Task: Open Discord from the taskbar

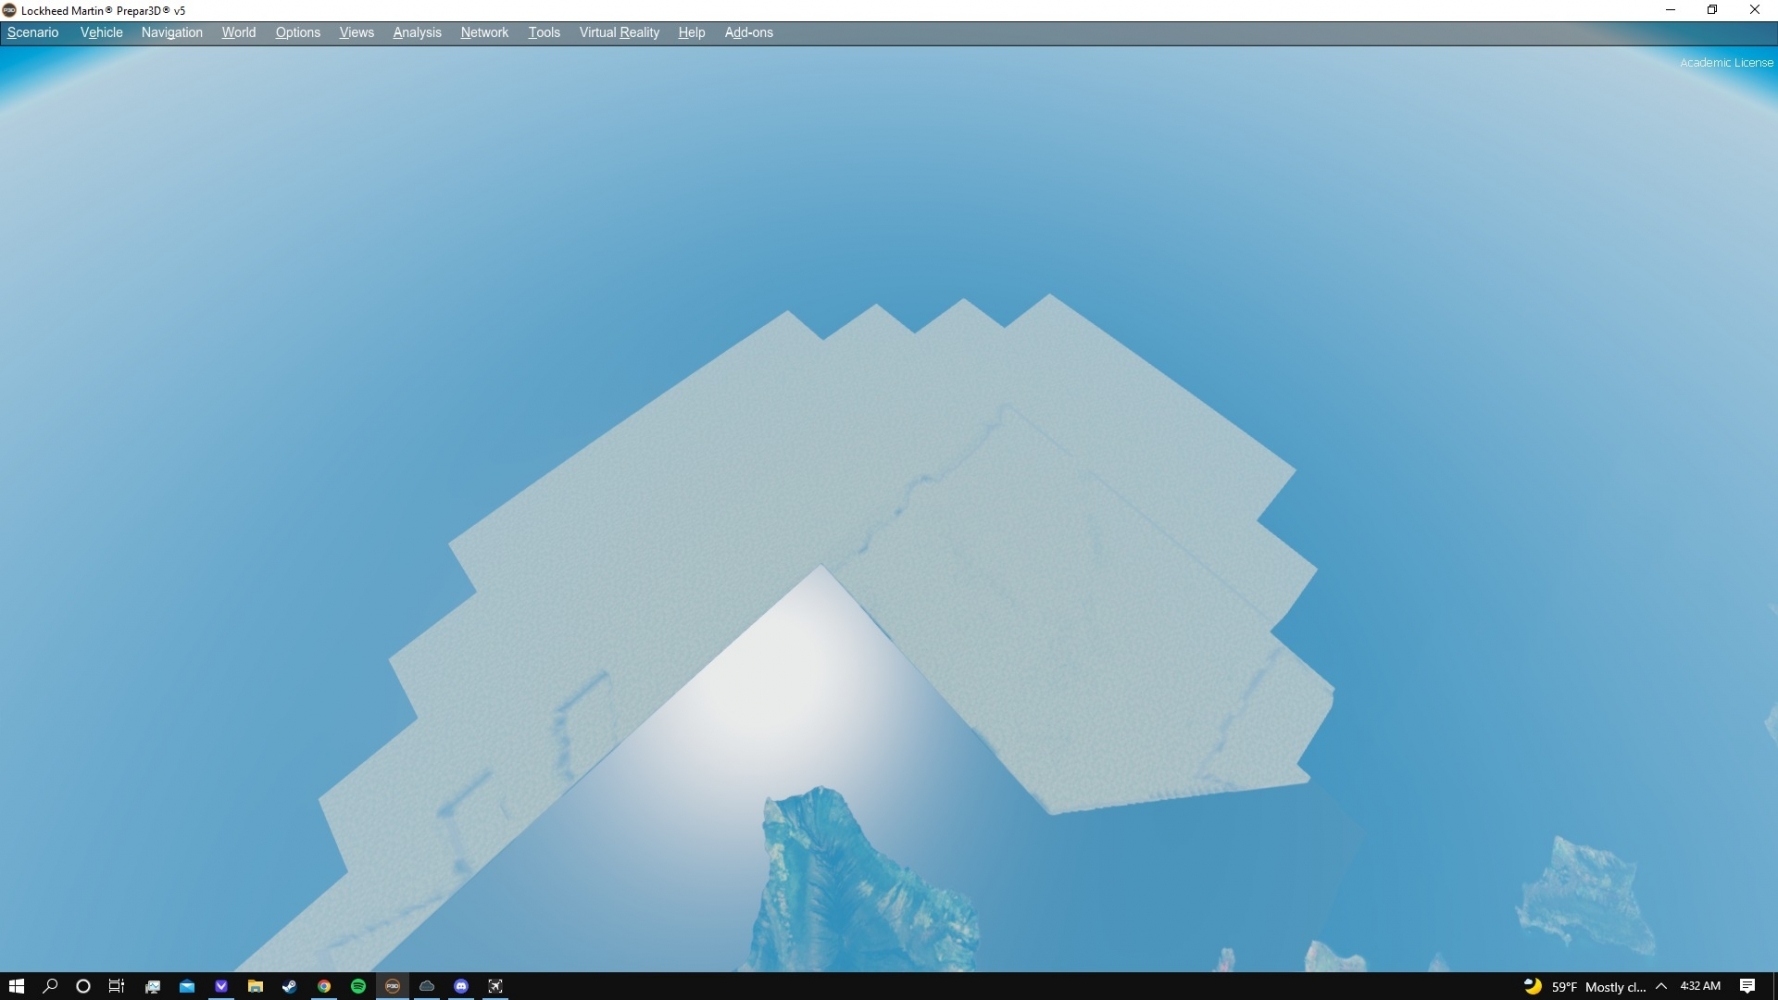Action: tap(461, 986)
